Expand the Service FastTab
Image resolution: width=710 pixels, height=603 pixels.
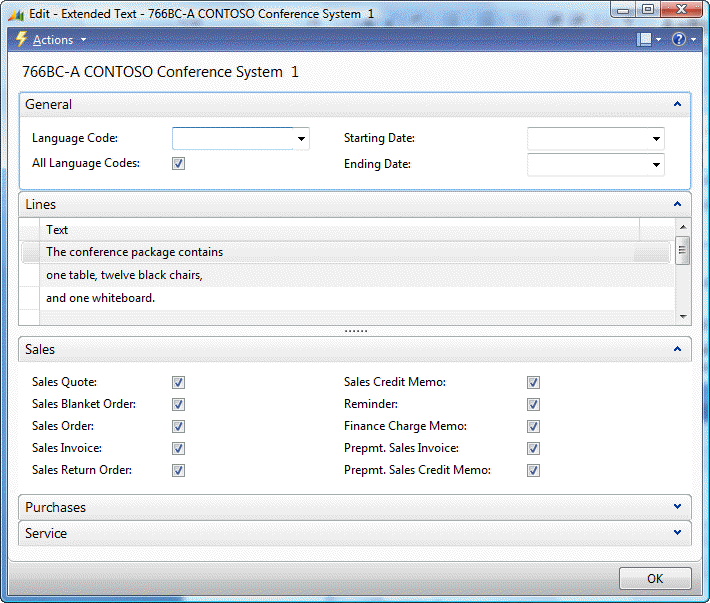point(677,532)
